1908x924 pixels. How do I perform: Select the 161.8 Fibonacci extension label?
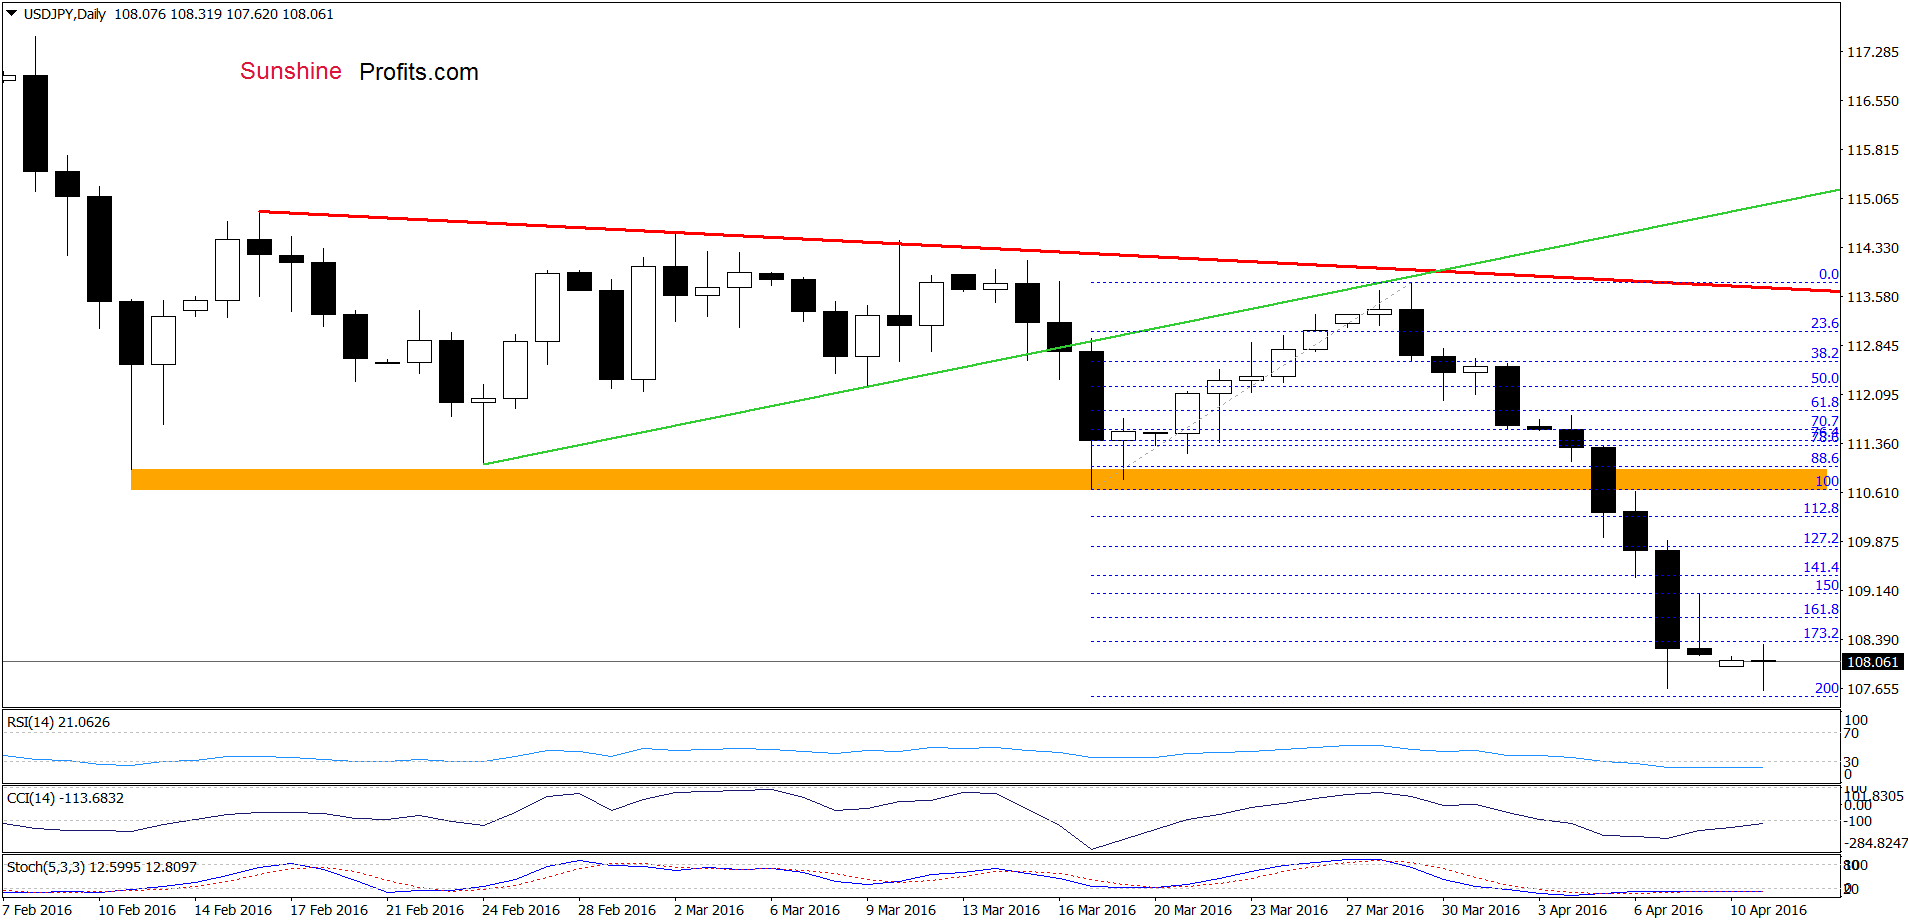click(x=1820, y=609)
